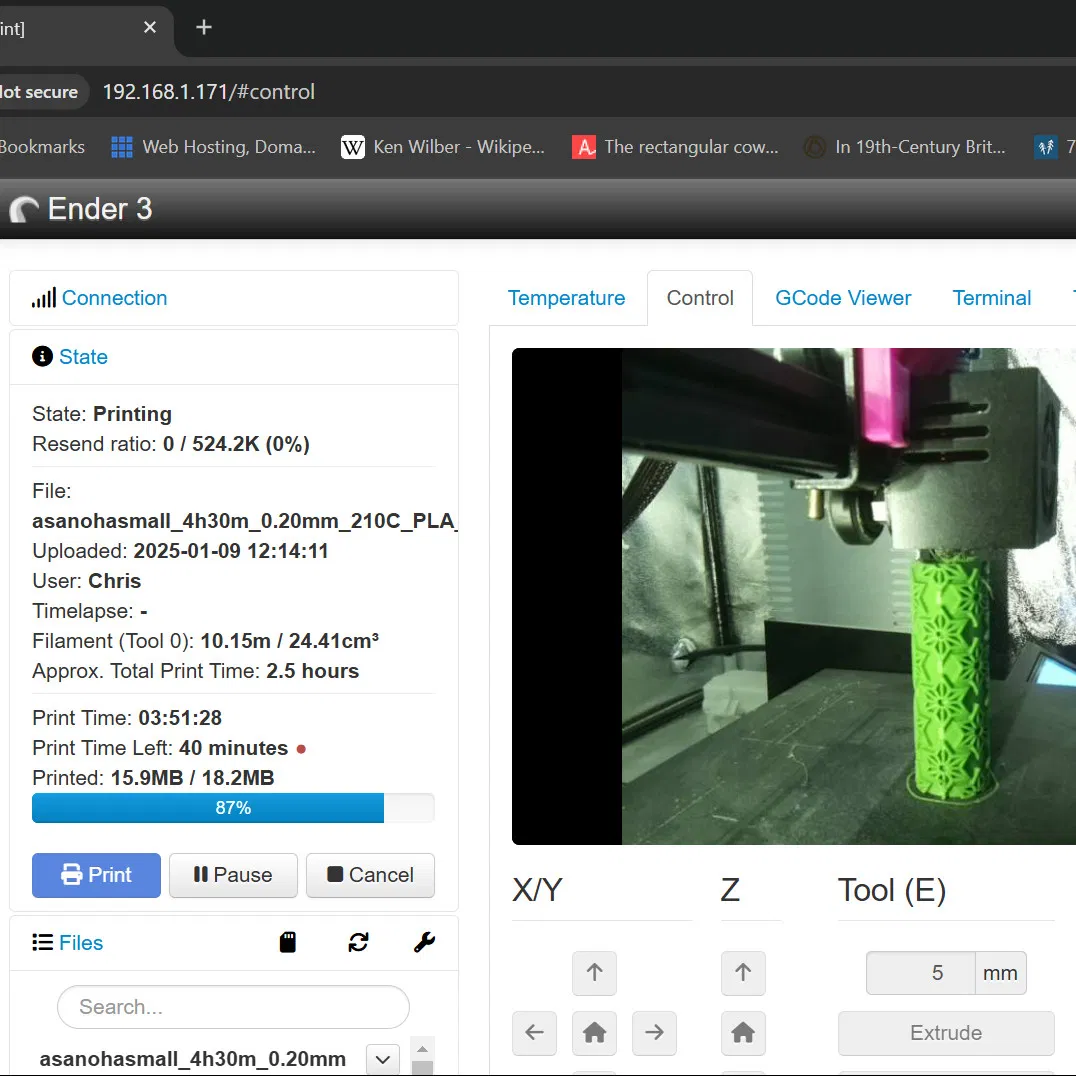Click the blue Print button
The width and height of the screenshot is (1076, 1076).
pos(96,875)
